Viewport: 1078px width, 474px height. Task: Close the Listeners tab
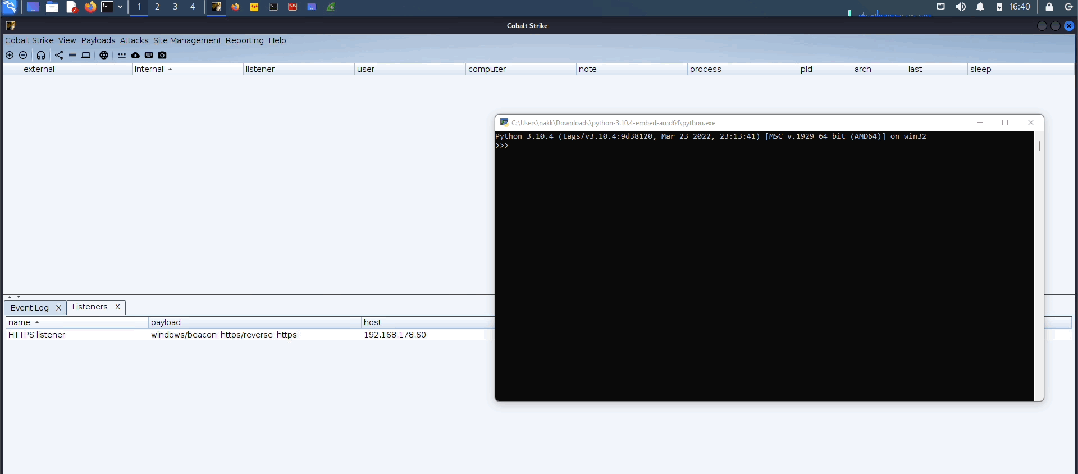tap(118, 307)
